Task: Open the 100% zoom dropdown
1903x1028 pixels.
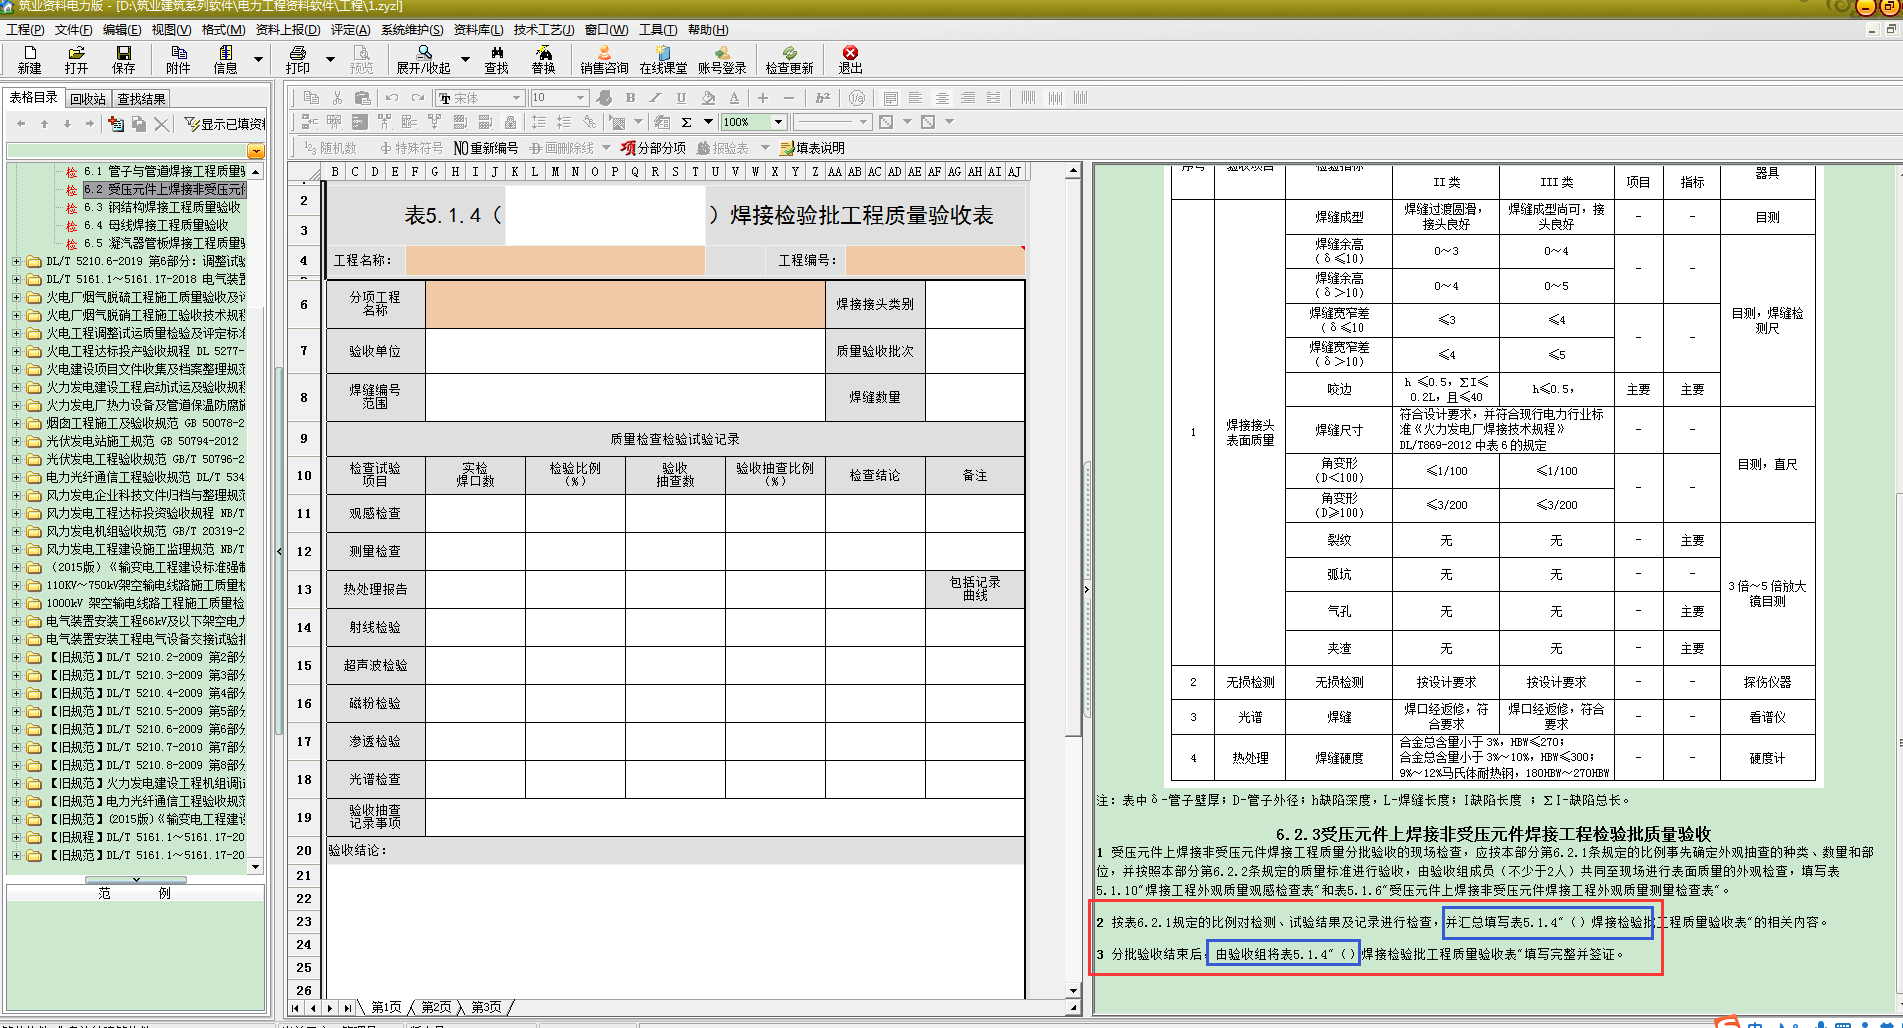Action: pos(778,122)
